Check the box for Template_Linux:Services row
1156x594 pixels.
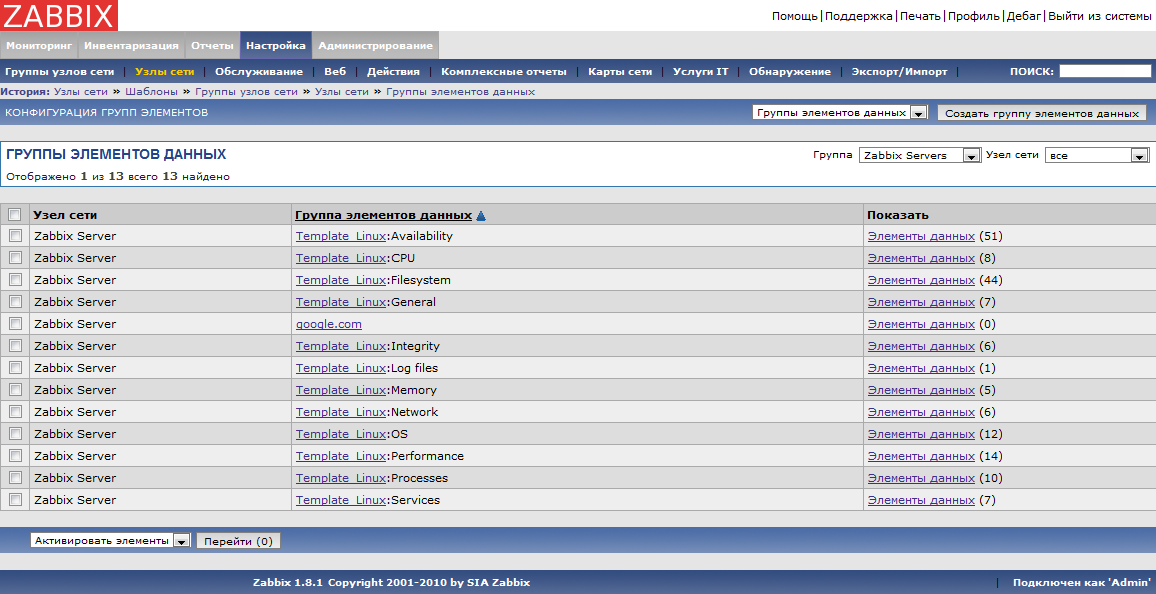click(15, 500)
